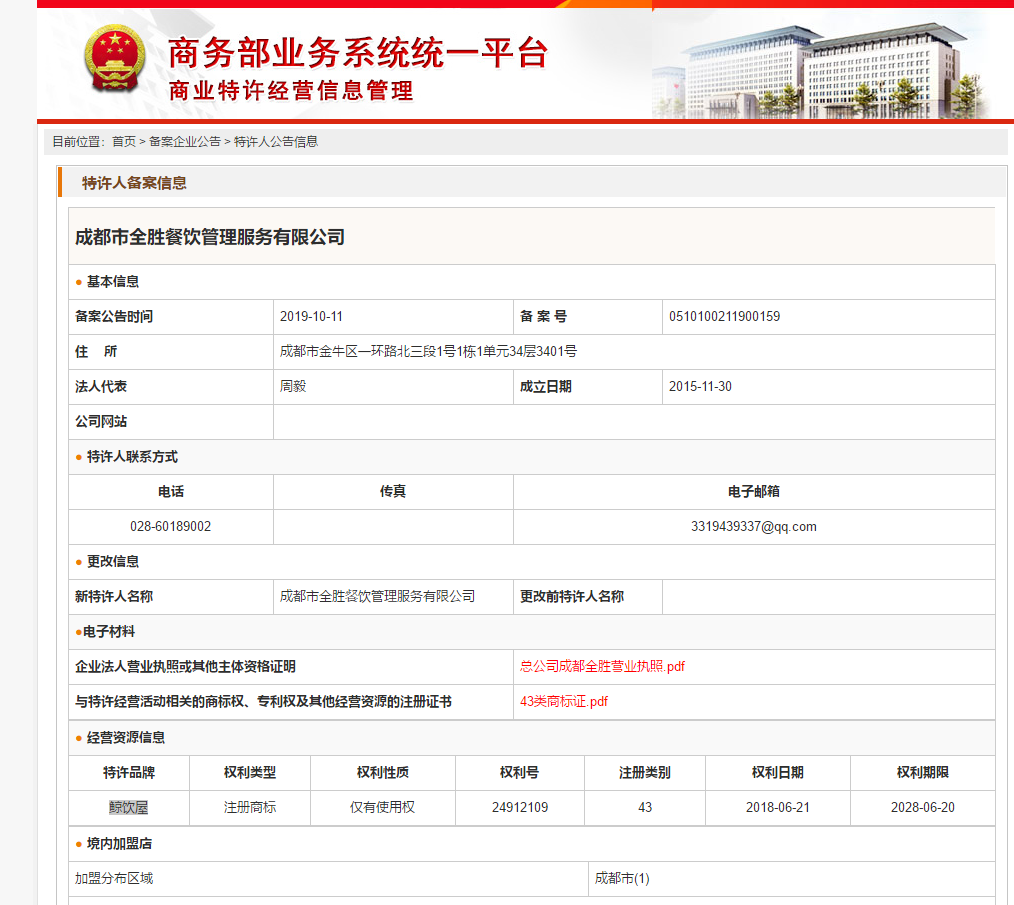Click the 备案公告时间 label
The image size is (1014, 905).
click(x=114, y=316)
